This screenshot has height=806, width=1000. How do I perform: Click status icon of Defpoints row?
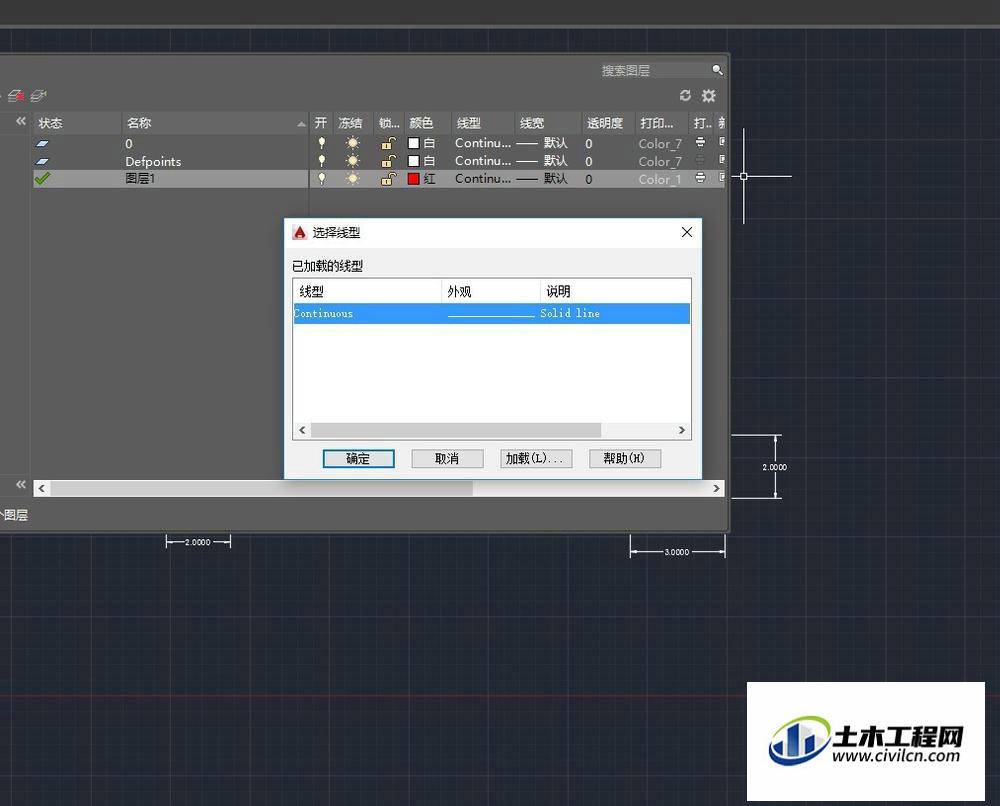click(x=42, y=161)
